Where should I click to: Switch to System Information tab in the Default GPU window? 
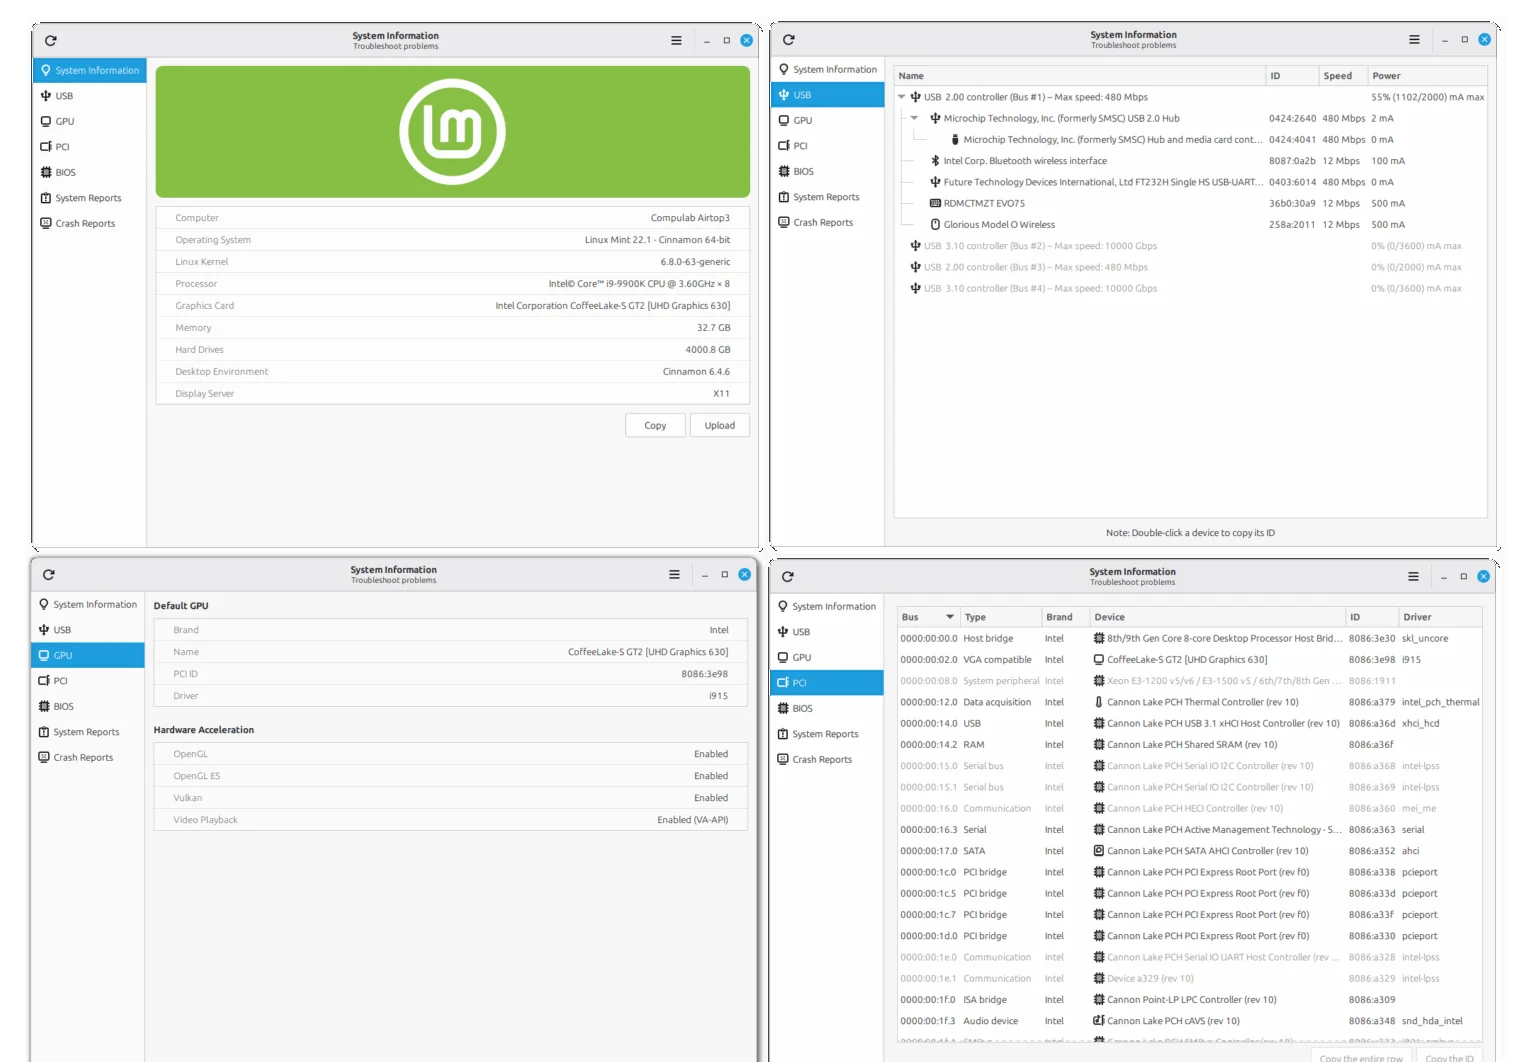pos(94,605)
